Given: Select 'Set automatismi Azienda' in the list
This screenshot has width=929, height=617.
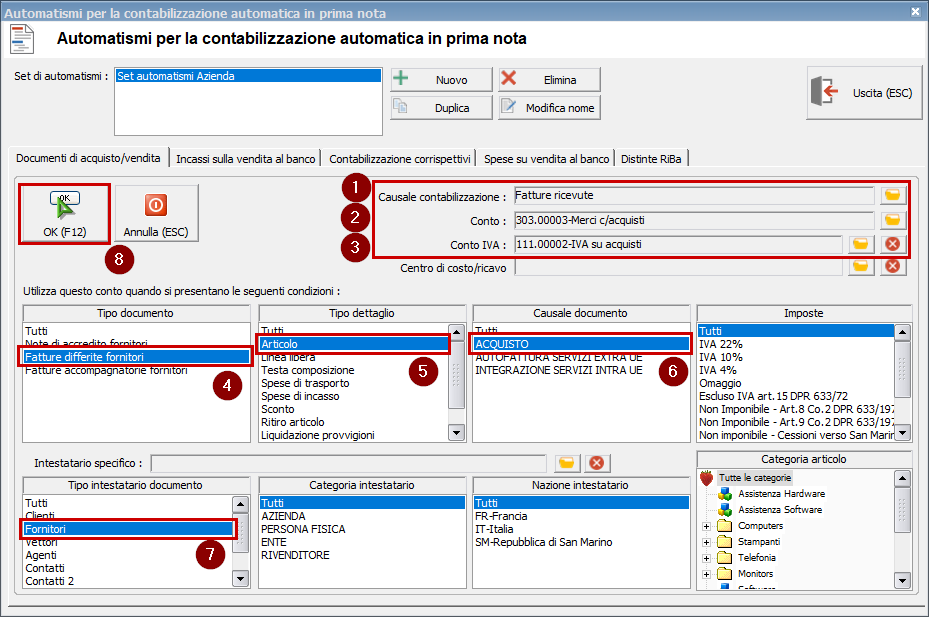Looking at the screenshot, I should (248, 76).
